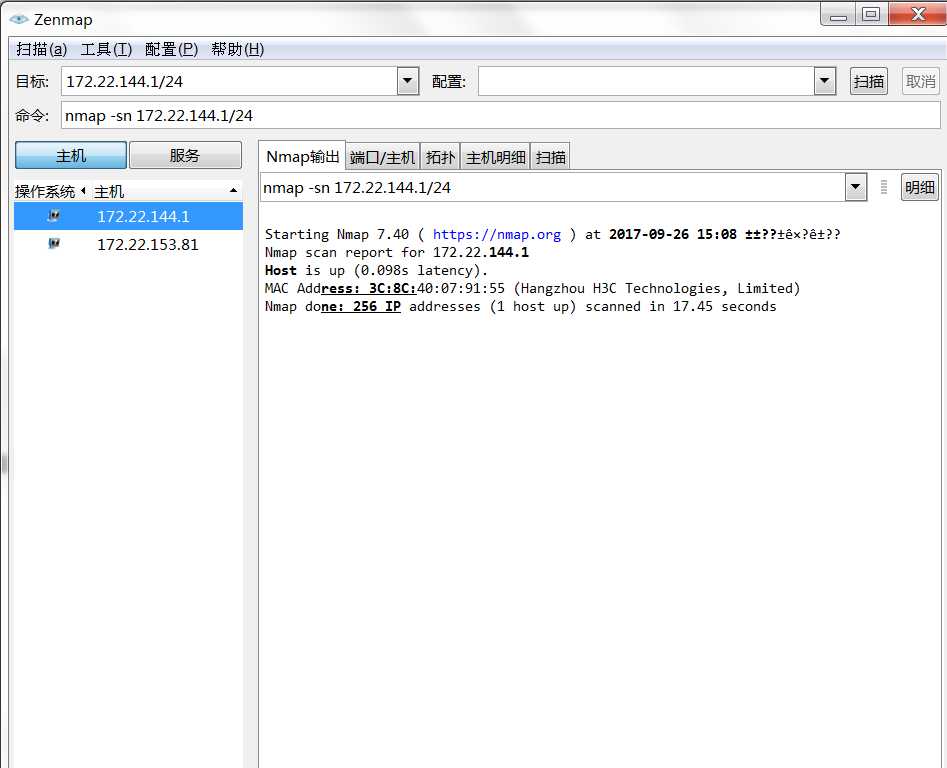The image size is (947, 768).
Task: Sort hosts by 操作系统 column
Action: 50,191
